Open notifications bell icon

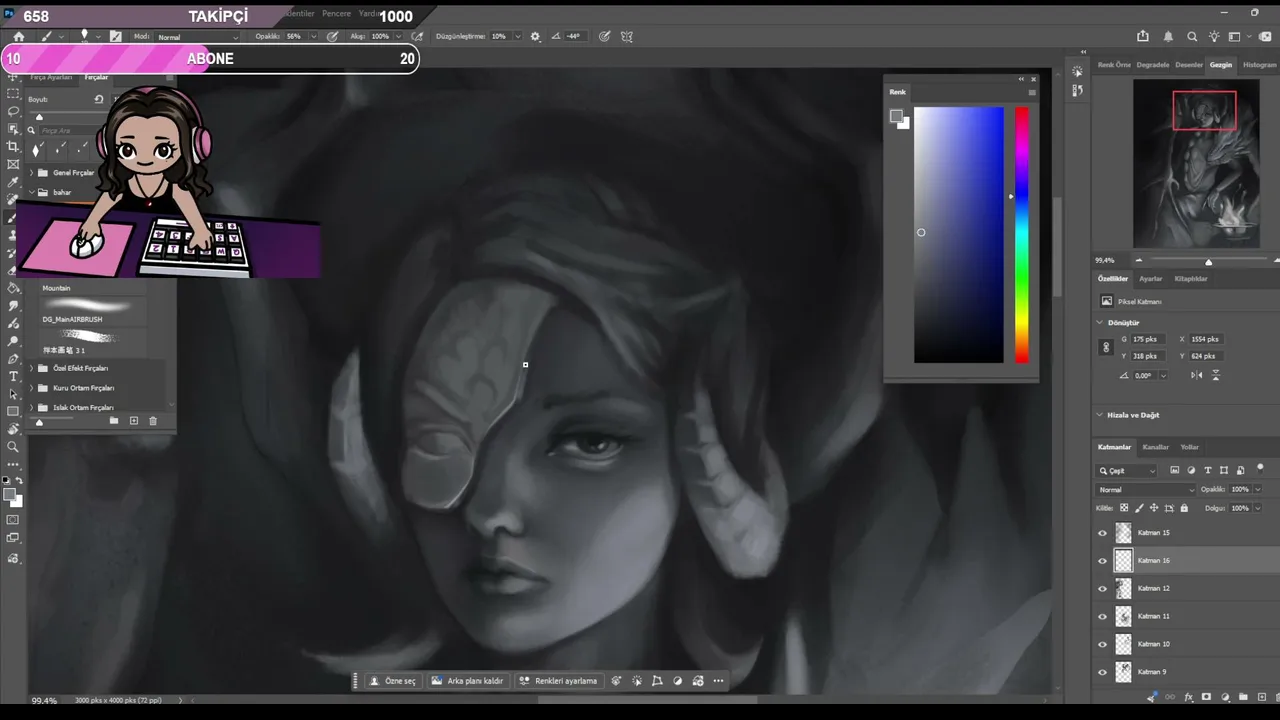pyautogui.click(x=1168, y=36)
